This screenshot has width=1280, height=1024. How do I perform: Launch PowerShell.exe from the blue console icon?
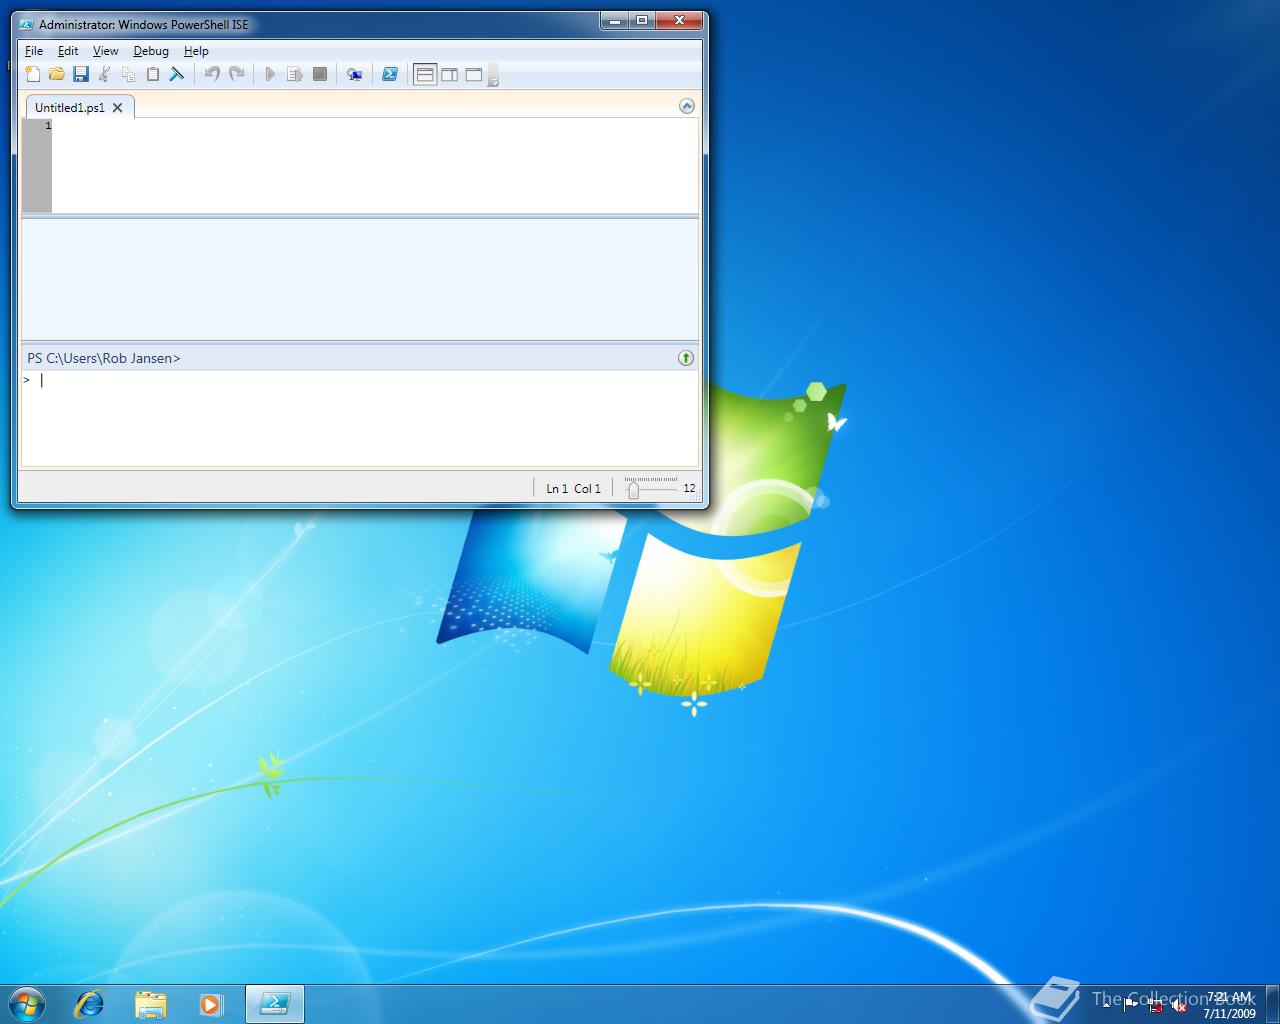click(390, 74)
